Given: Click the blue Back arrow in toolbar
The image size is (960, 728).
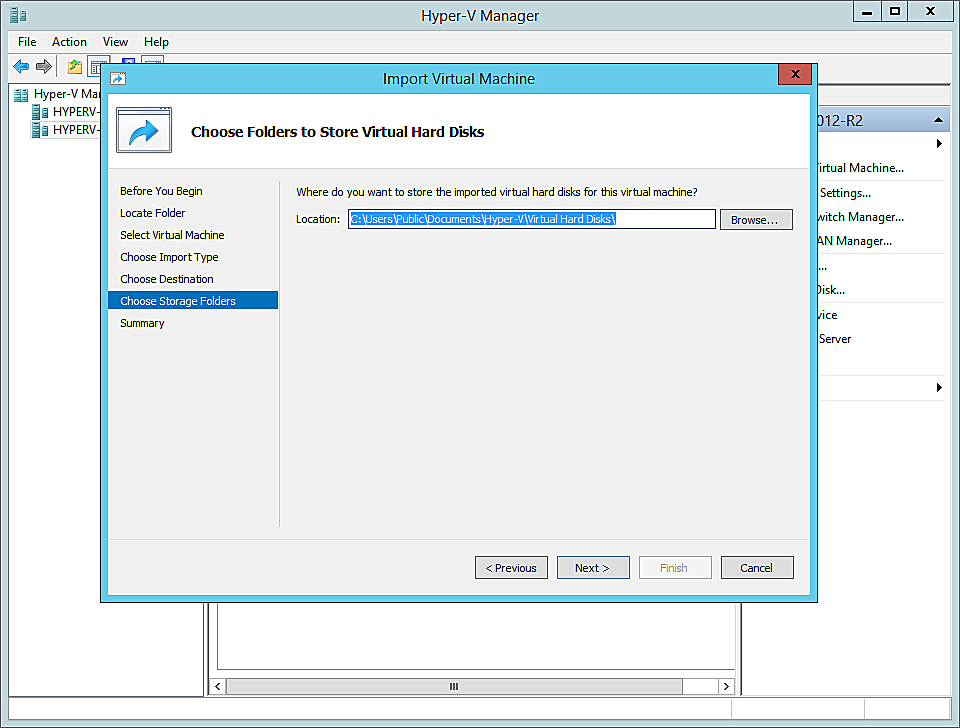Looking at the screenshot, I should (21, 66).
